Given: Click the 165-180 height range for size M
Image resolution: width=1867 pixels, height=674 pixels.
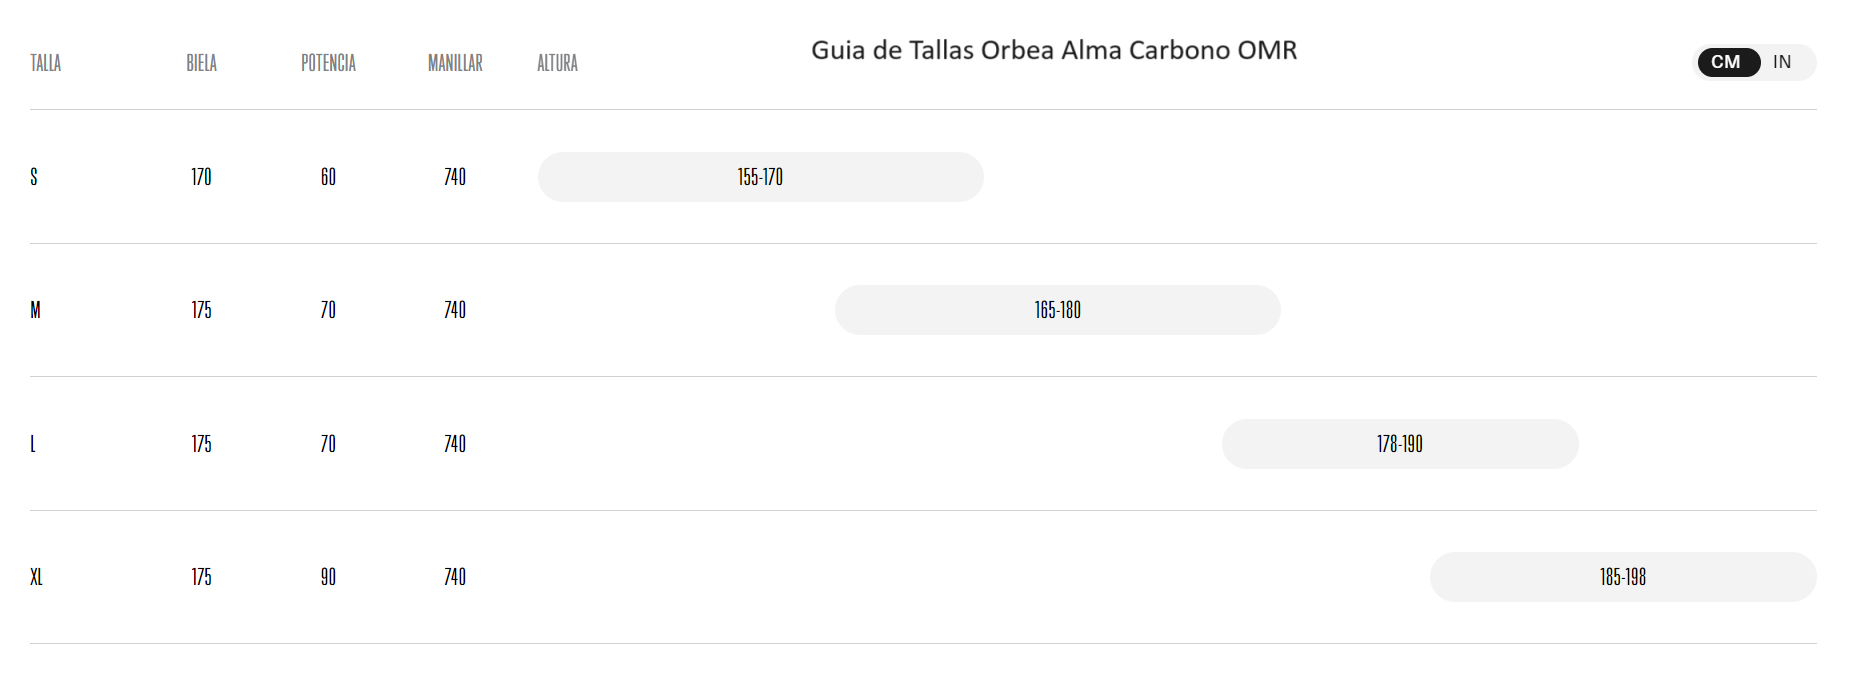Looking at the screenshot, I should click(x=1058, y=310).
